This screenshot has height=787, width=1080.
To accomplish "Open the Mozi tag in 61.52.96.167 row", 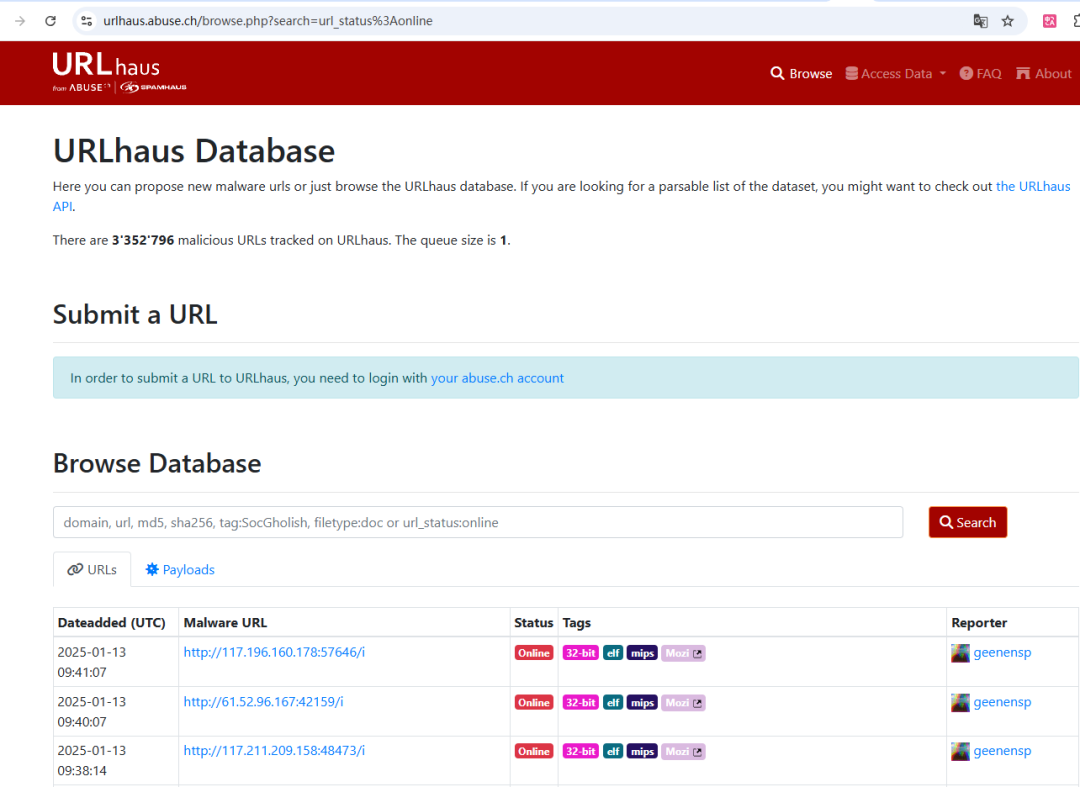I will pyautogui.click(x=683, y=702).
